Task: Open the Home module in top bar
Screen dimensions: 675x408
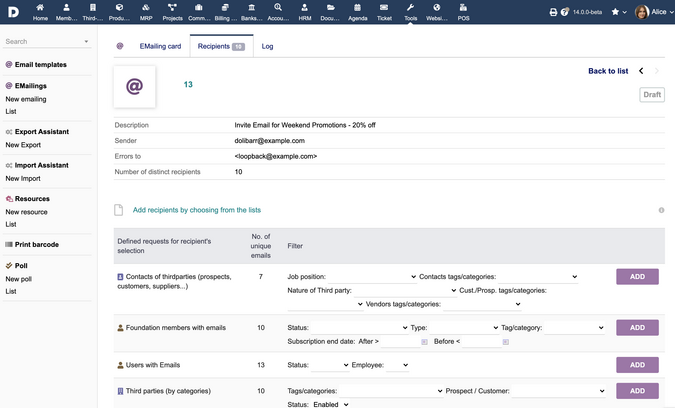Action: coord(40,12)
